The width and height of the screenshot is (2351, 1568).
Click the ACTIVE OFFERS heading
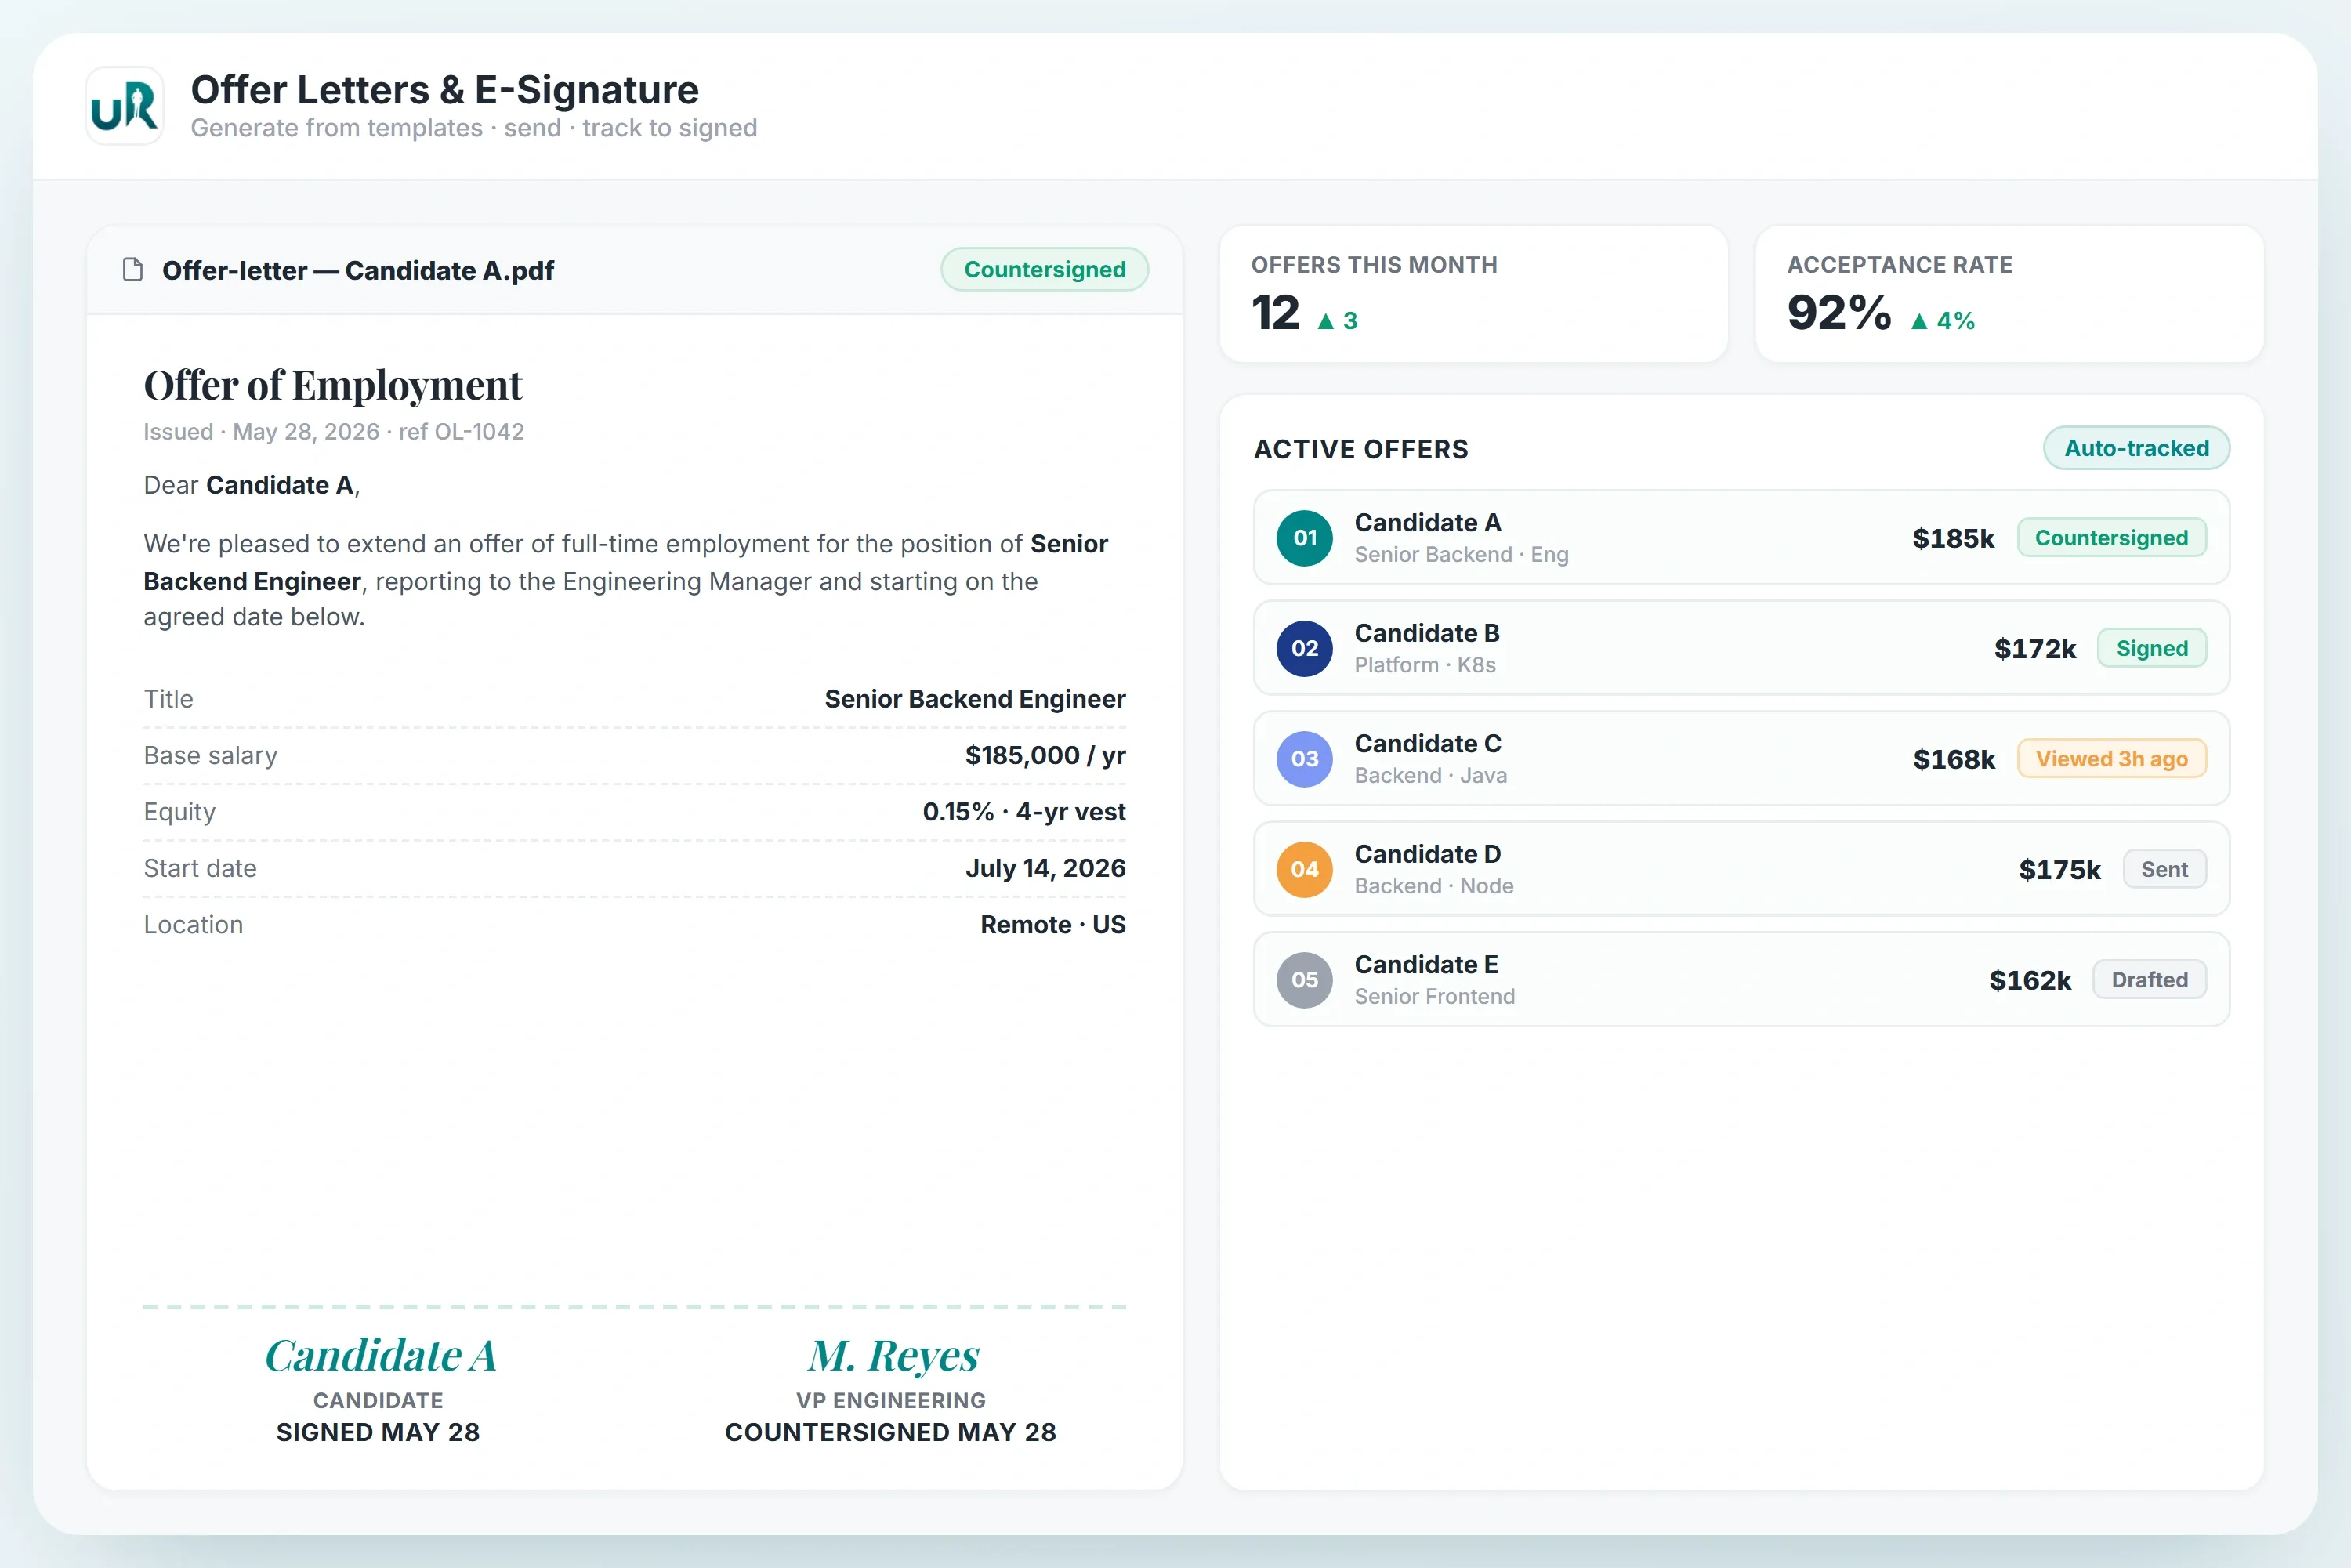(x=1361, y=450)
